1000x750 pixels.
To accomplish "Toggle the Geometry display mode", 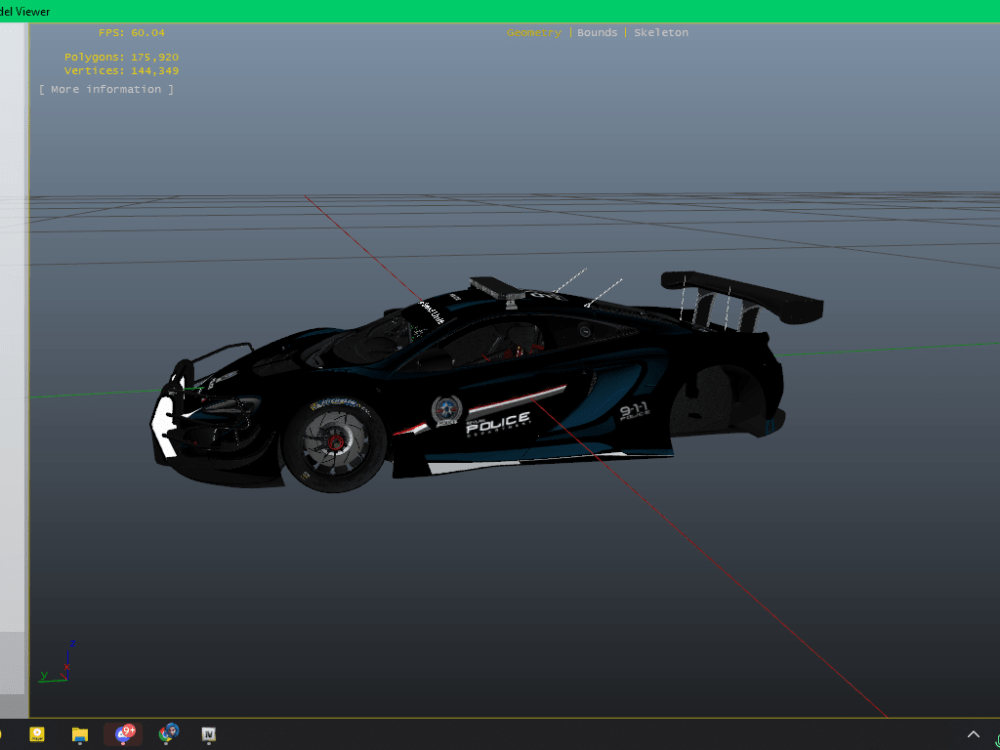I will (x=534, y=32).
